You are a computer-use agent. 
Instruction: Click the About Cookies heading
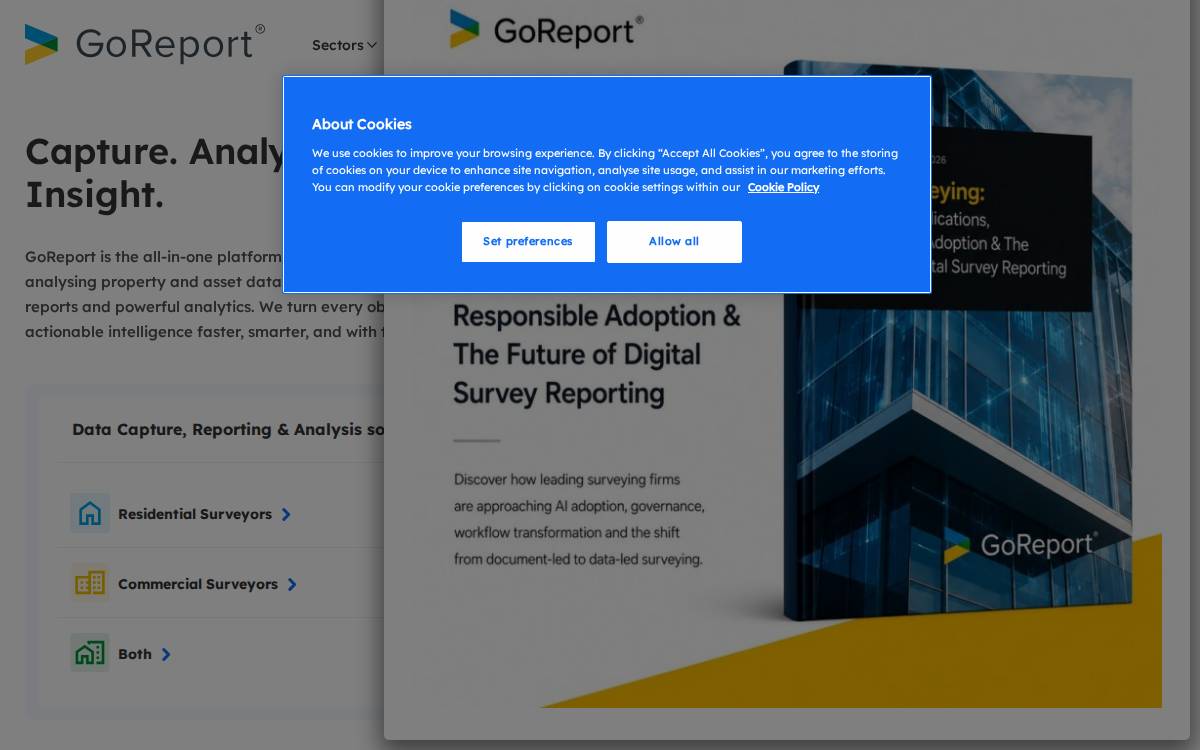pyautogui.click(x=362, y=124)
